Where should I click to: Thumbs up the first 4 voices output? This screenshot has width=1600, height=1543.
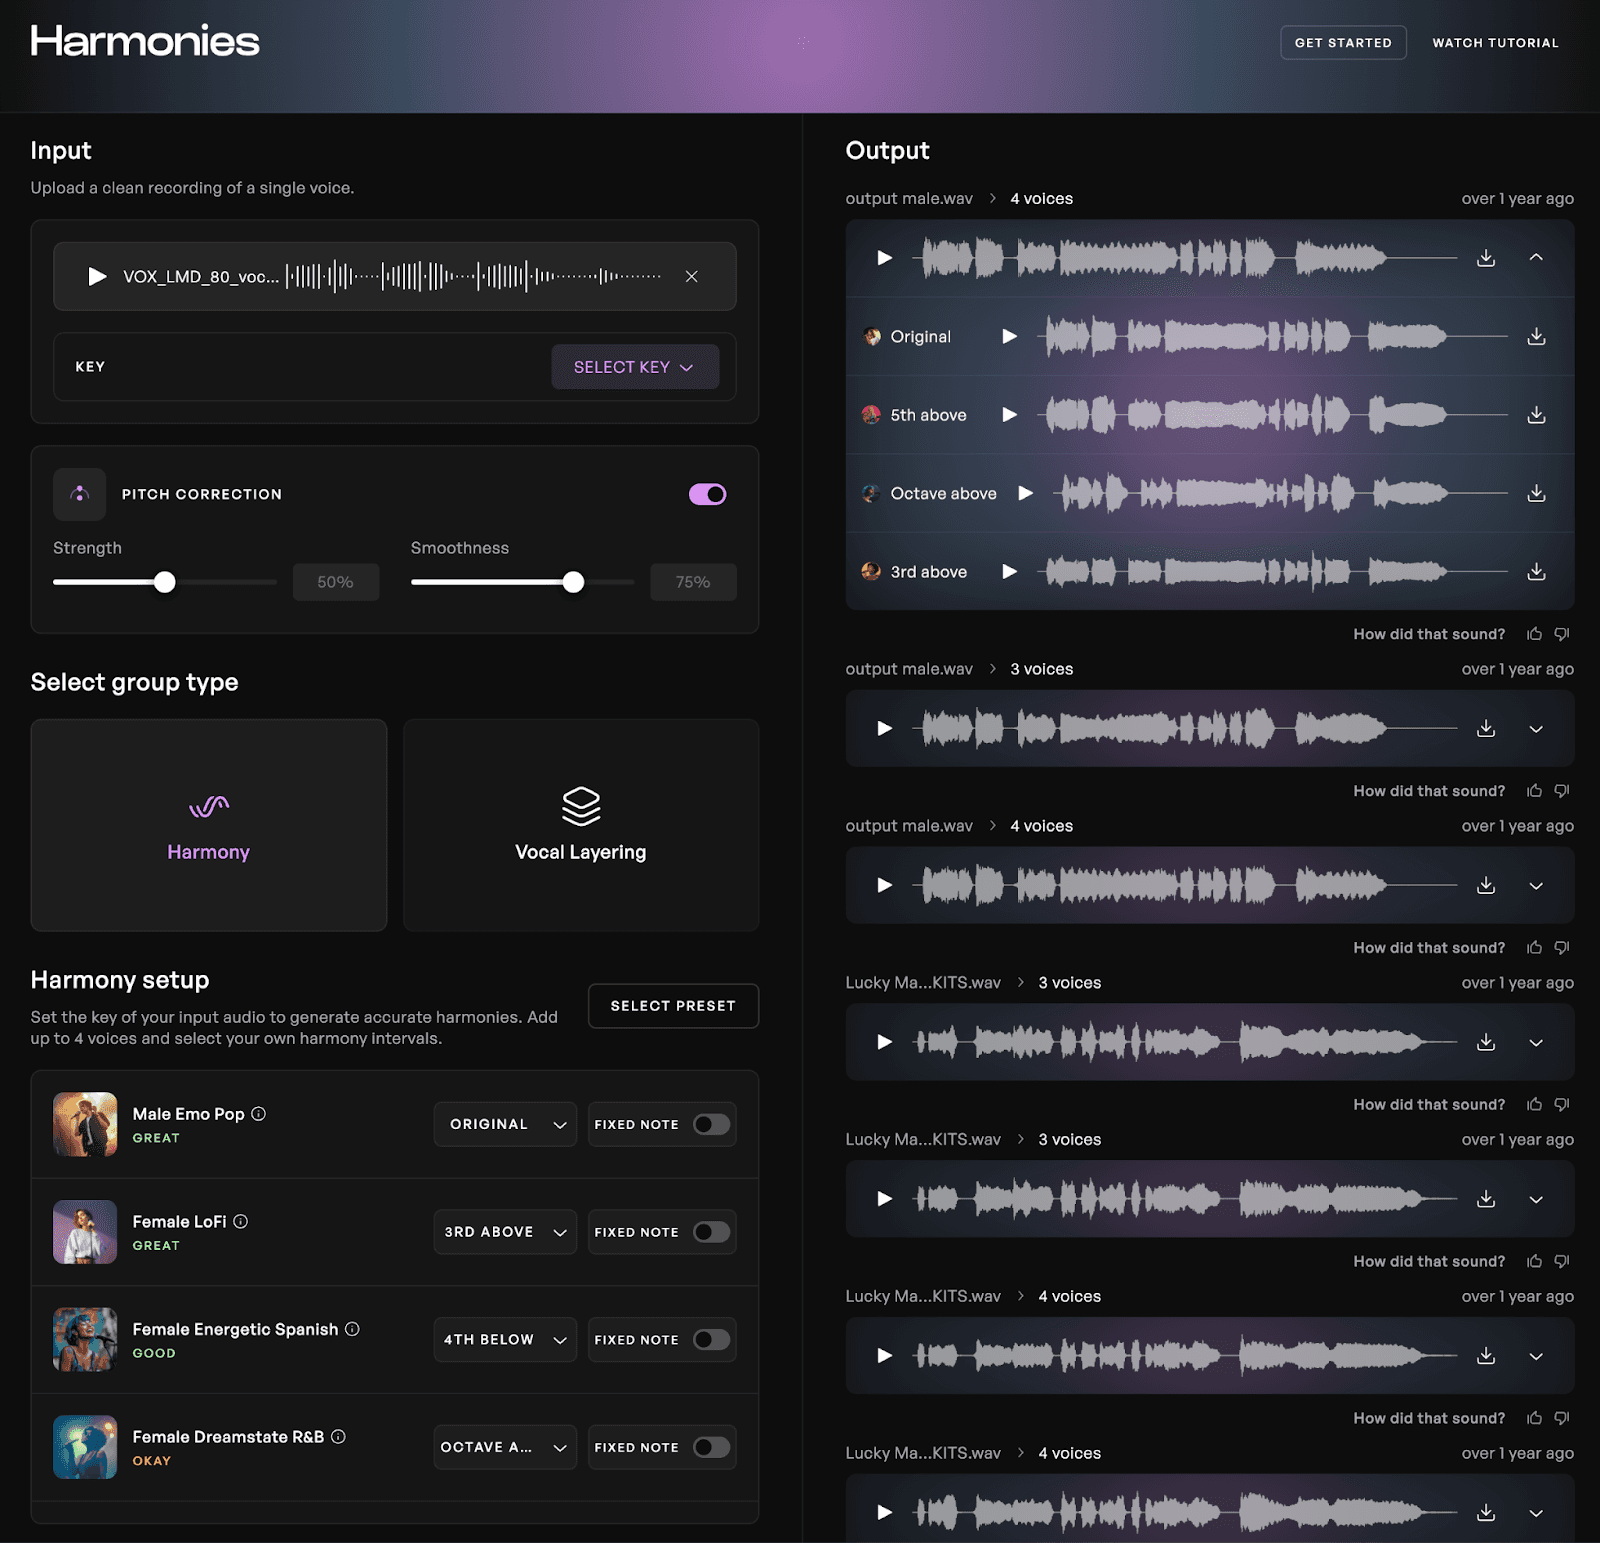coord(1534,634)
